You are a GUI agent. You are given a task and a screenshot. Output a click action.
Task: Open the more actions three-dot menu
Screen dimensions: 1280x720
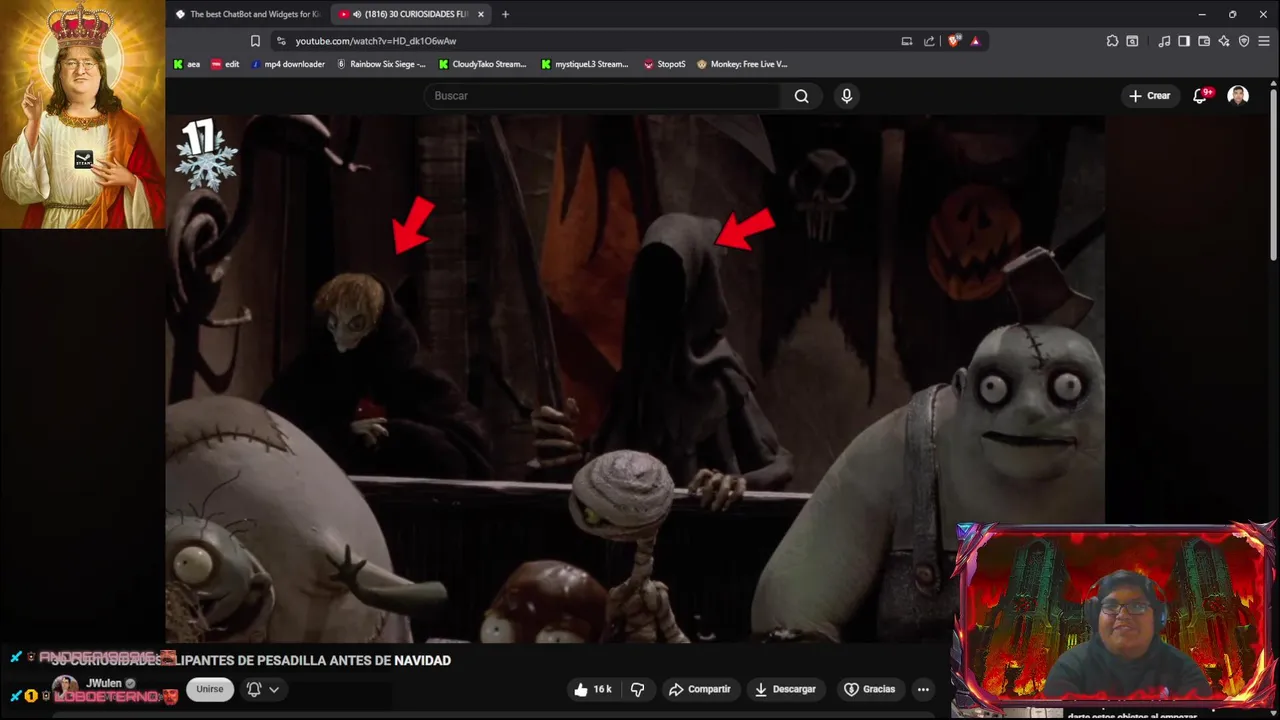(923, 689)
